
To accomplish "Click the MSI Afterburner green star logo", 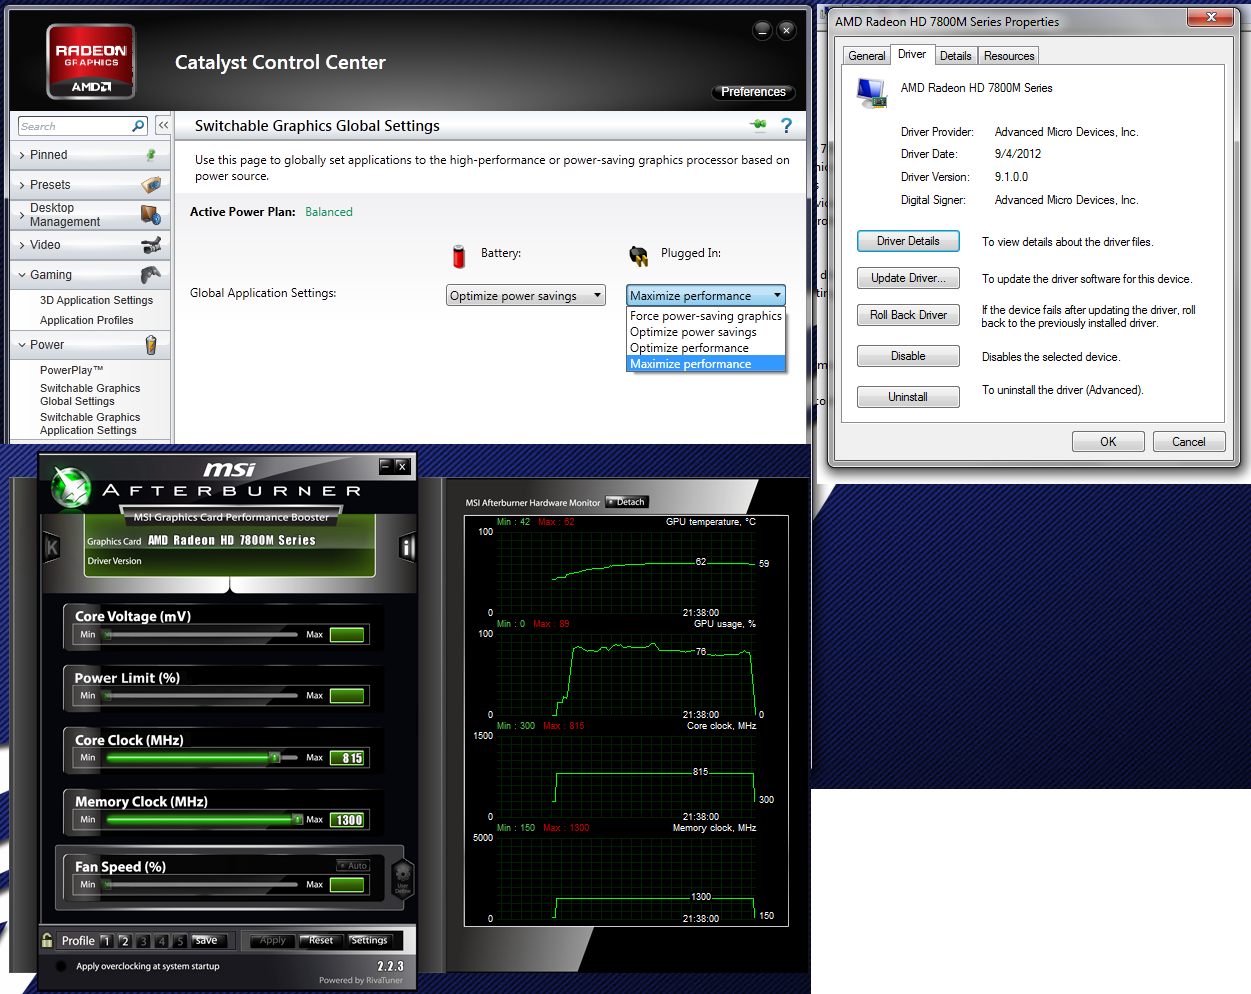I will [71, 487].
